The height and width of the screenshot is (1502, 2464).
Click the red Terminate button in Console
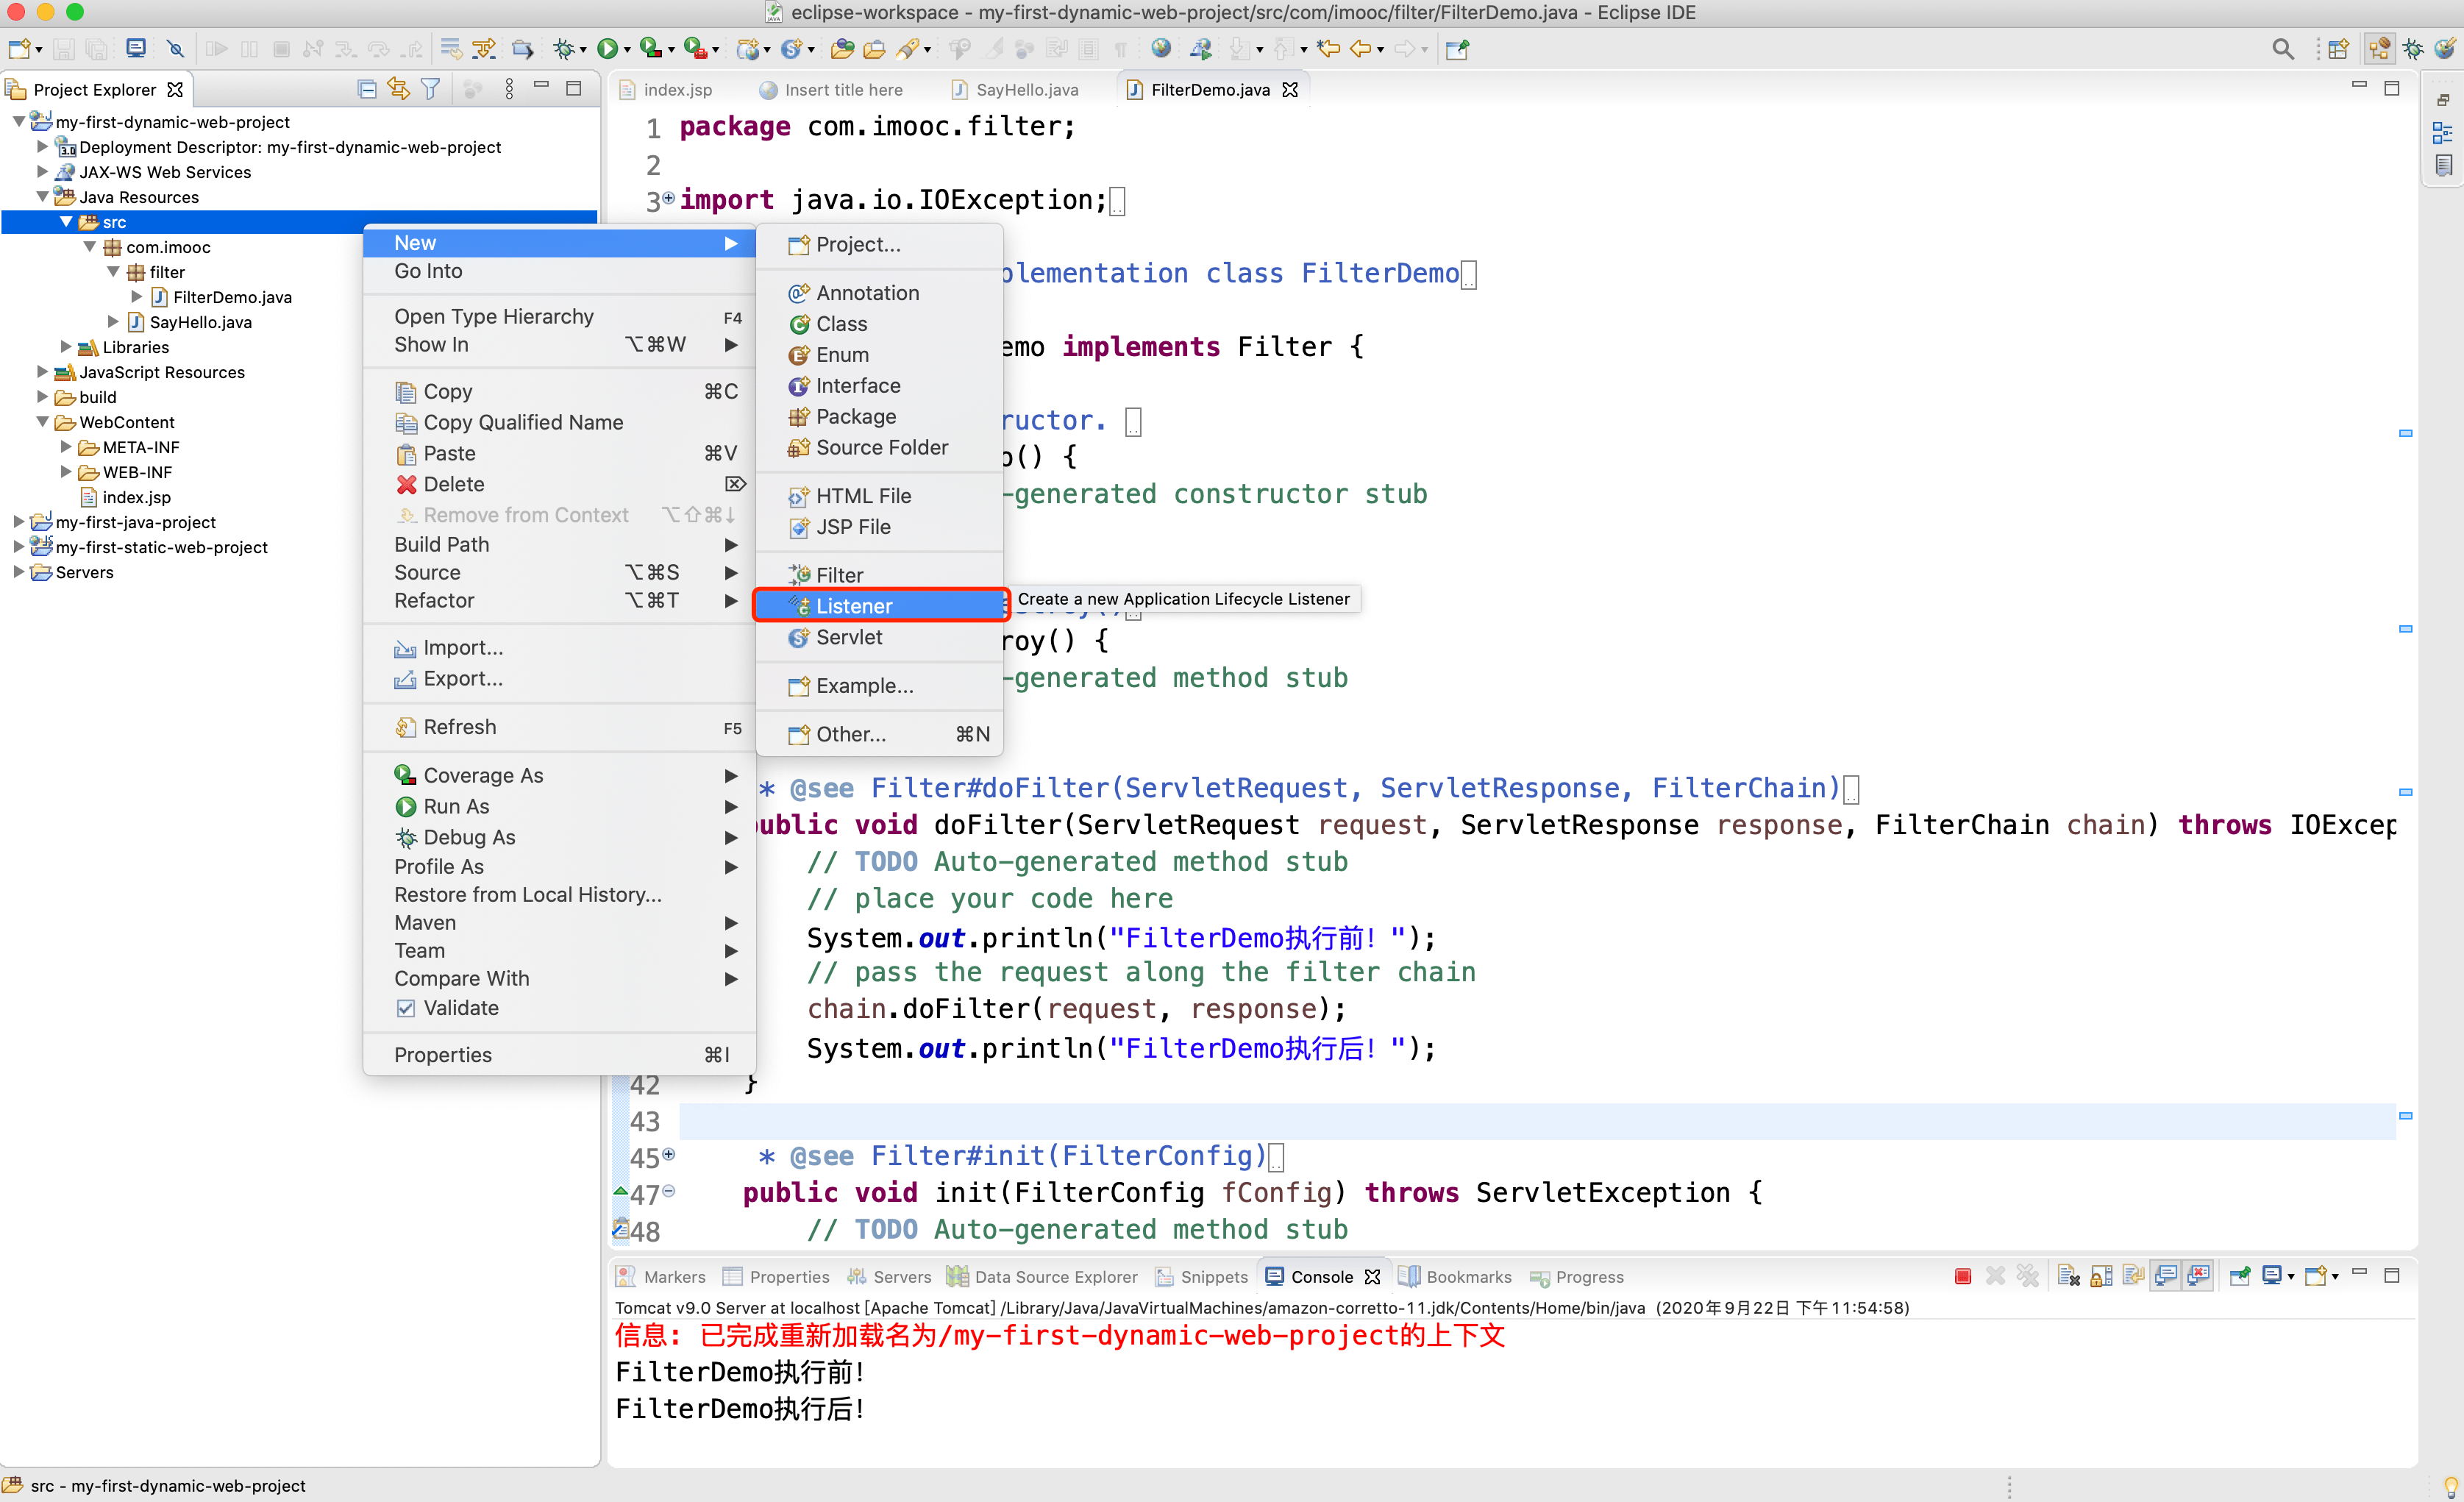[x=1962, y=1276]
